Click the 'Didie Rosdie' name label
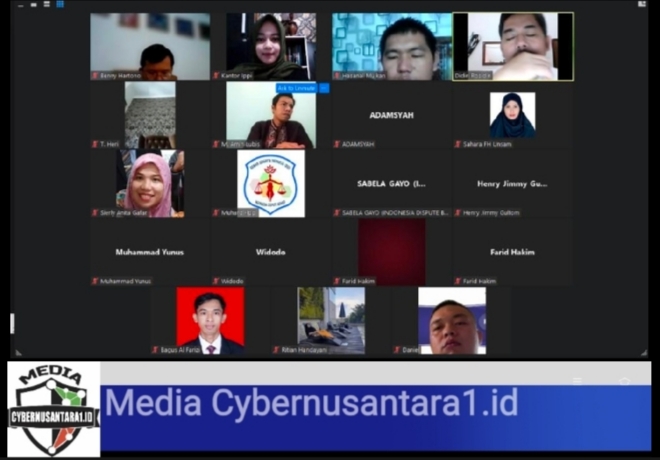Screen dimensions: 660x460 [x=473, y=76]
